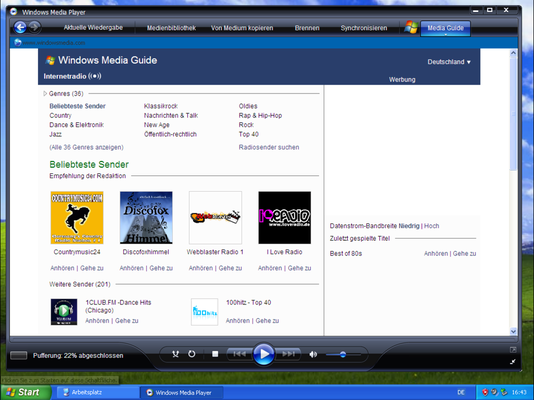Click Gehe zu for Best of 80s
The width and height of the screenshot is (534, 400).
(x=465, y=254)
